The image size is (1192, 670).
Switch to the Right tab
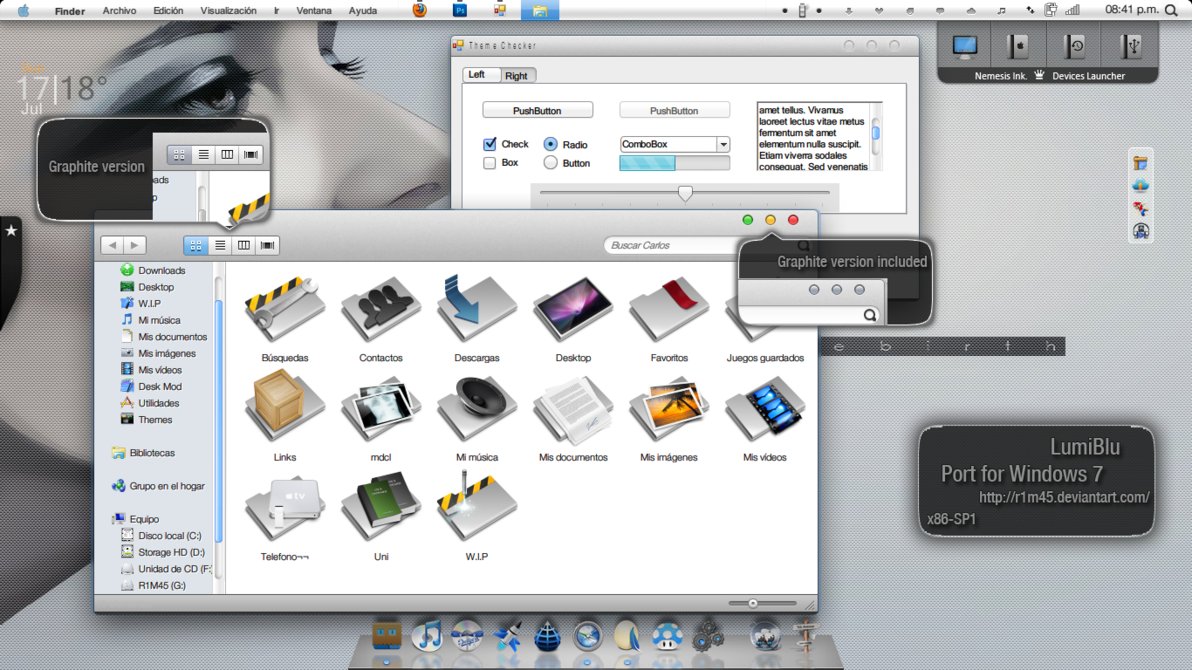[x=516, y=76]
